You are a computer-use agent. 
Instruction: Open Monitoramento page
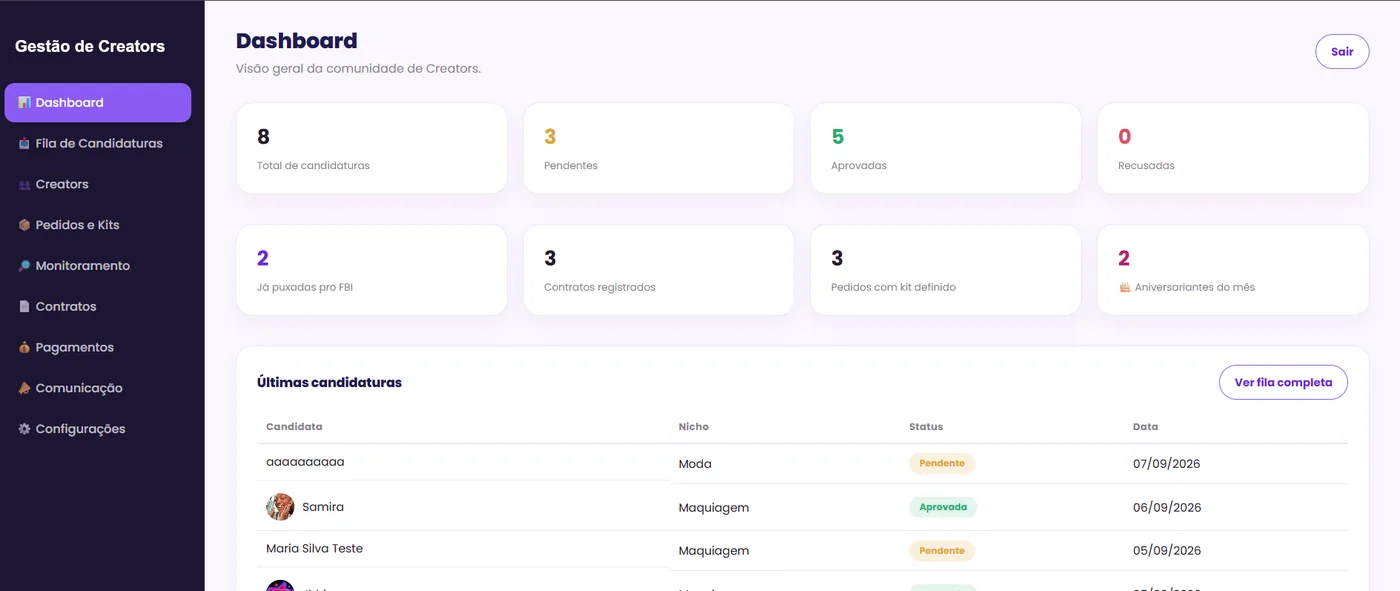coord(98,266)
